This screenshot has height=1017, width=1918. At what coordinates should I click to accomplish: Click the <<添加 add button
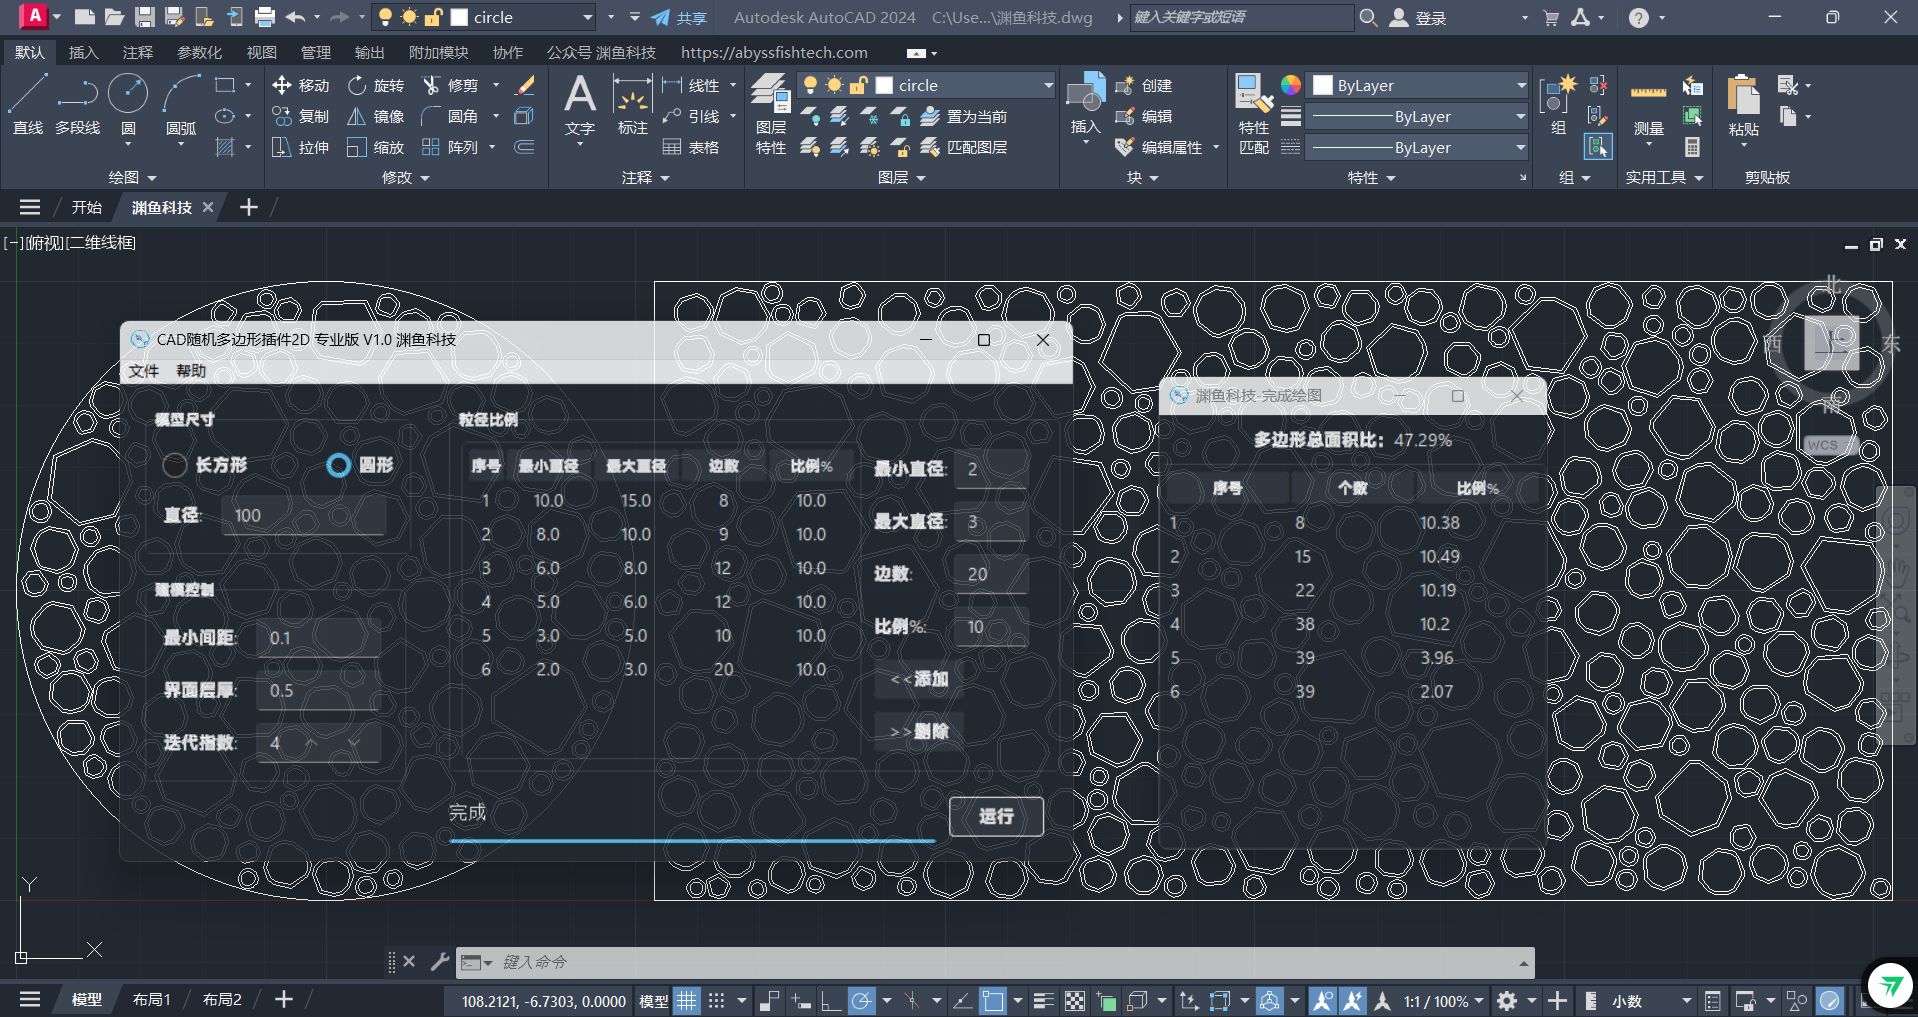[x=918, y=679]
